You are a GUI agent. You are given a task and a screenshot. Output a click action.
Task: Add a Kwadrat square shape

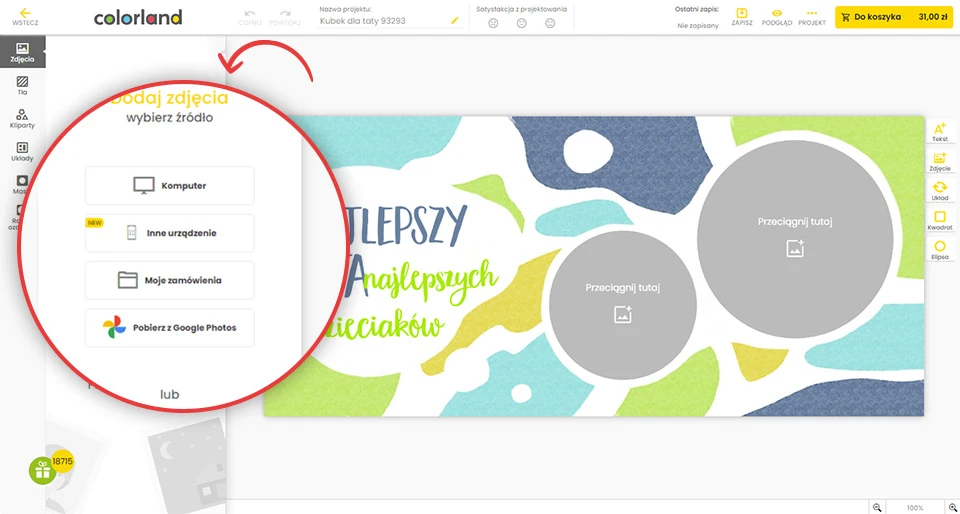pyautogui.click(x=939, y=220)
